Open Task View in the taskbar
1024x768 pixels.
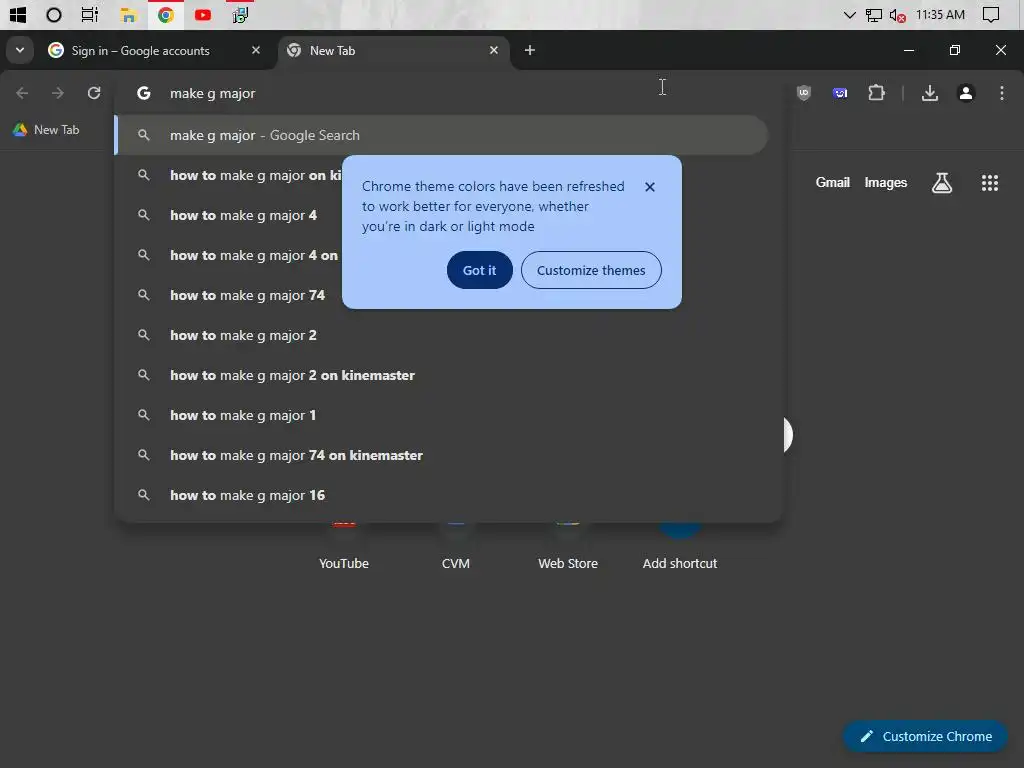89,14
